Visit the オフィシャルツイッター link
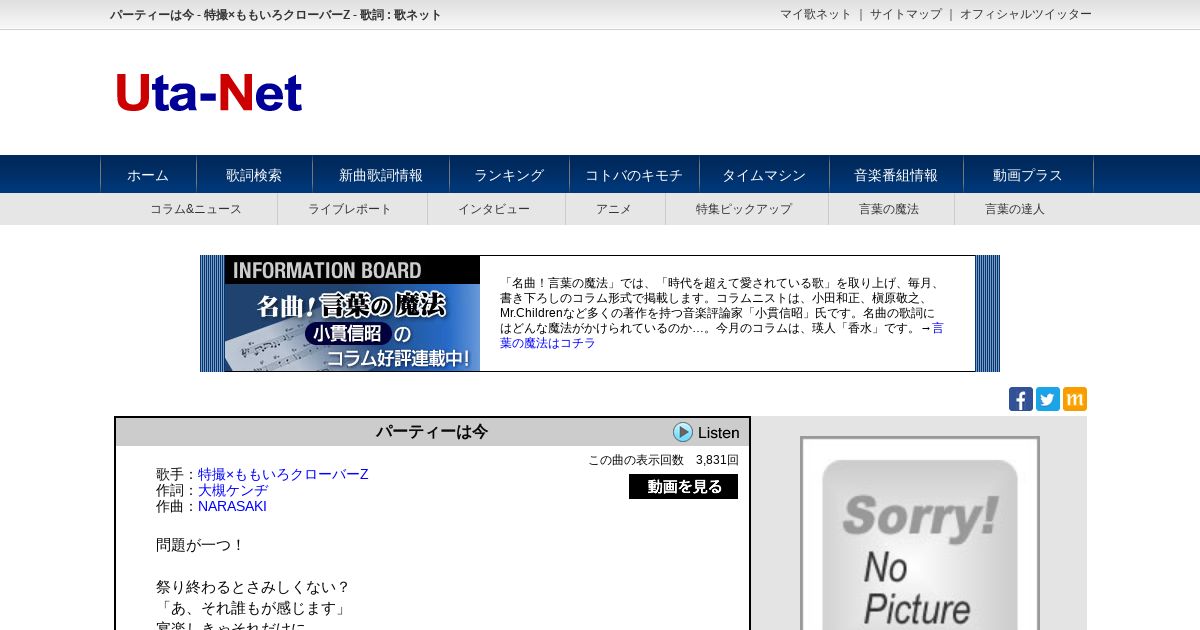1200x630 pixels. click(x=1026, y=14)
